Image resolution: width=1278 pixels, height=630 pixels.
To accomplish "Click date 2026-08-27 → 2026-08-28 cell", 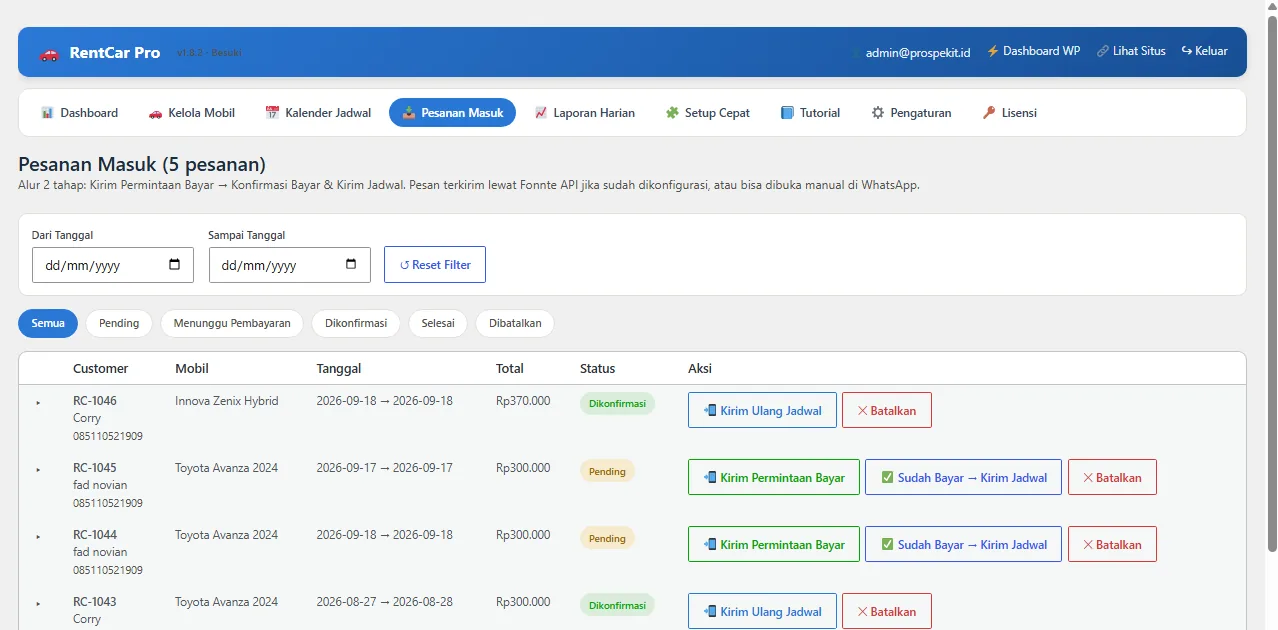I will 385,602.
